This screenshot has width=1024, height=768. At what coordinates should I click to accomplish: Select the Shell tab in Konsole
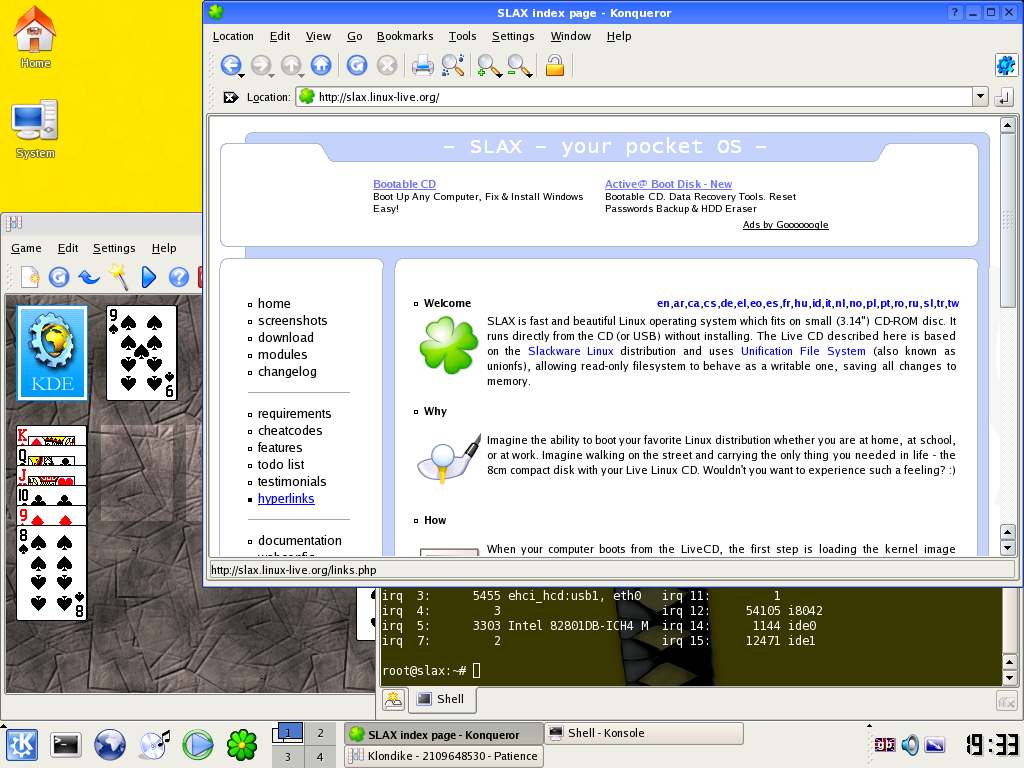pyautogui.click(x=442, y=699)
